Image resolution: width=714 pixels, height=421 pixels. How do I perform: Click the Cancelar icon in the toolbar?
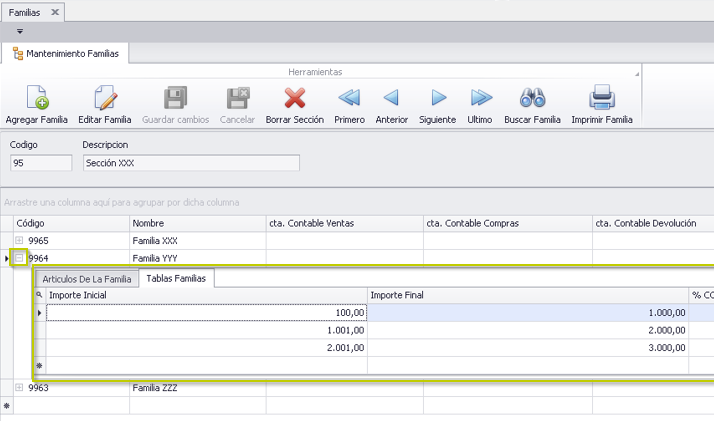[x=237, y=97]
